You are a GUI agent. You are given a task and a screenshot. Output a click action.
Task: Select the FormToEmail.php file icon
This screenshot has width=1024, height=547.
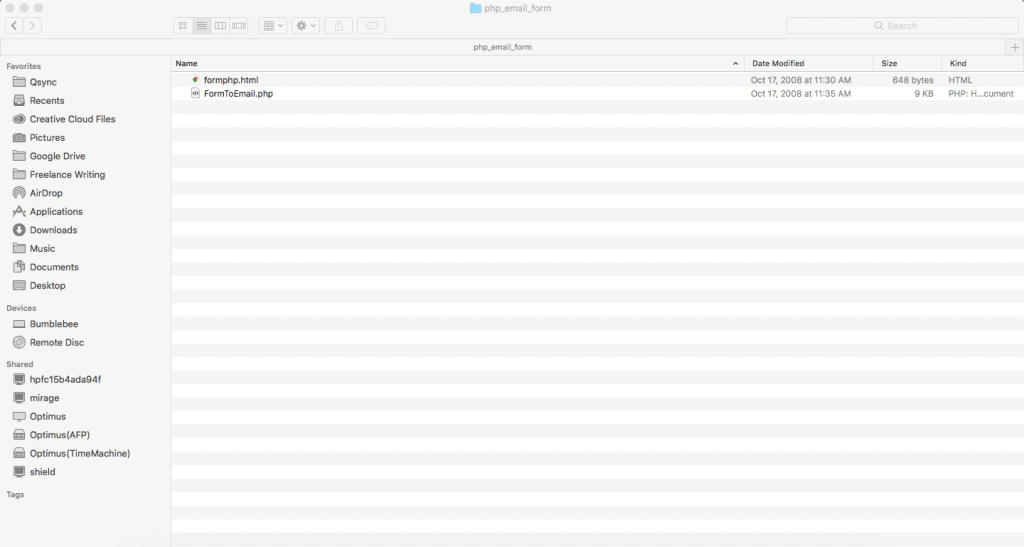point(195,94)
